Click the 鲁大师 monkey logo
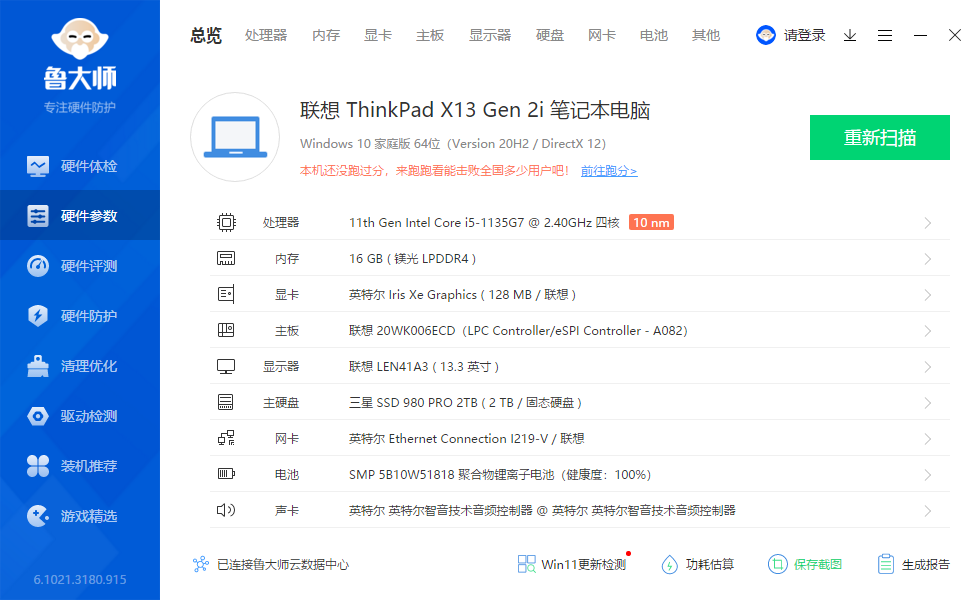Image resolution: width=980 pixels, height=600 pixels. click(80, 39)
